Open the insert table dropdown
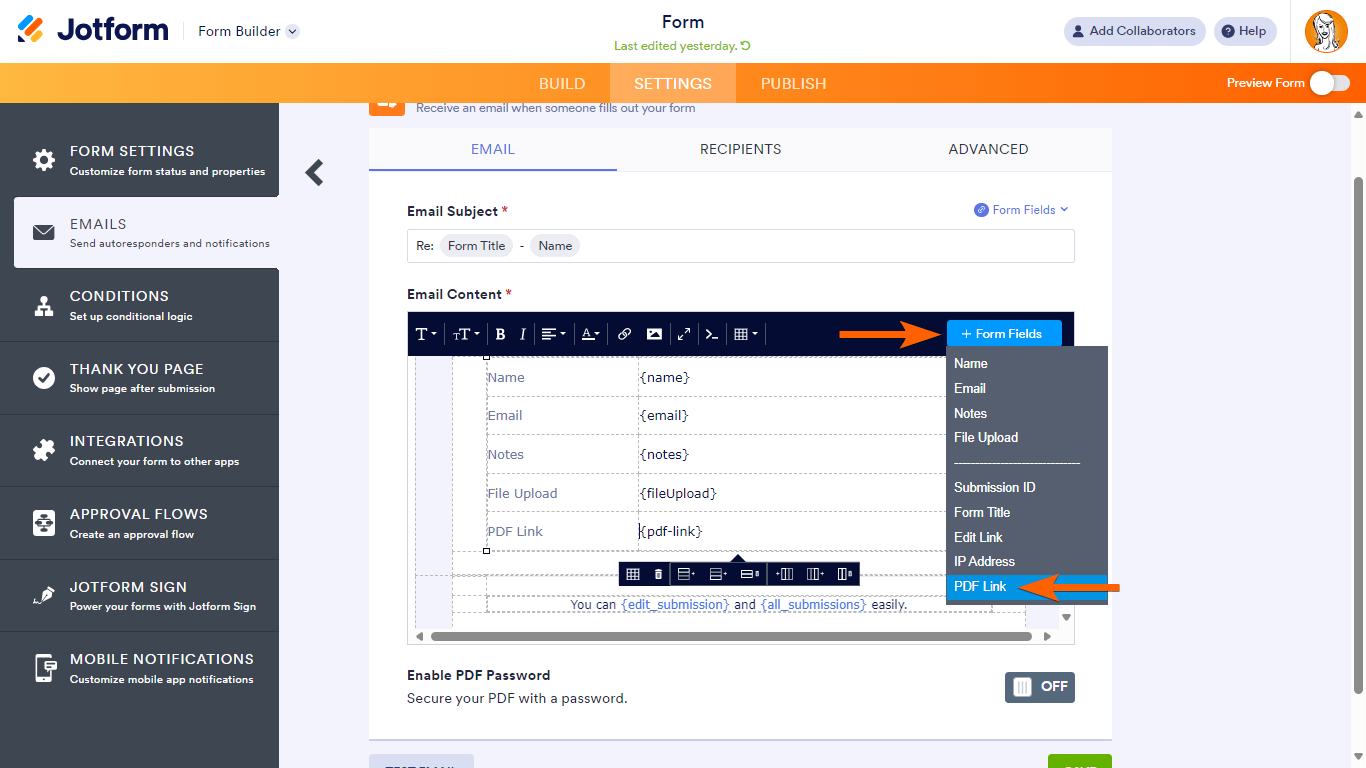 (x=746, y=334)
